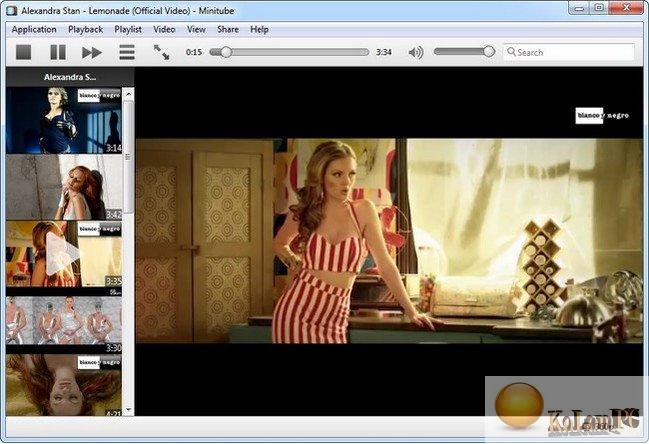Open the Playlist menu

(x=128, y=29)
